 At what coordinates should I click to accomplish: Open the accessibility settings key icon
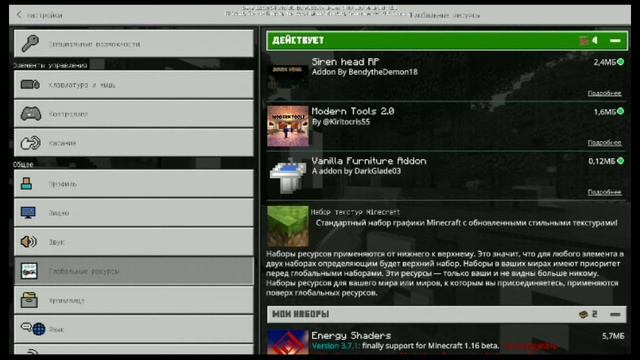pos(30,43)
